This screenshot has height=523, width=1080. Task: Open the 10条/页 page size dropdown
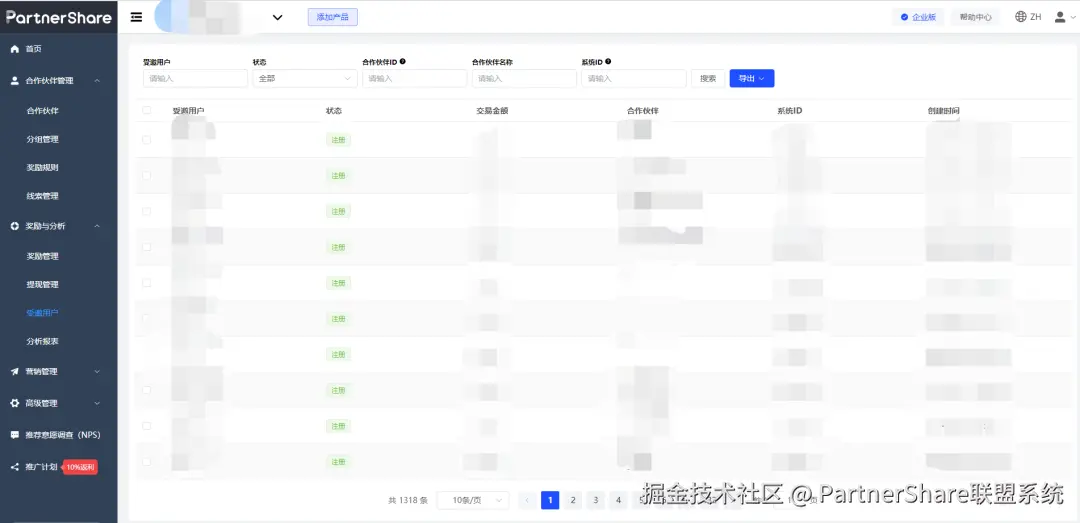[473, 500]
